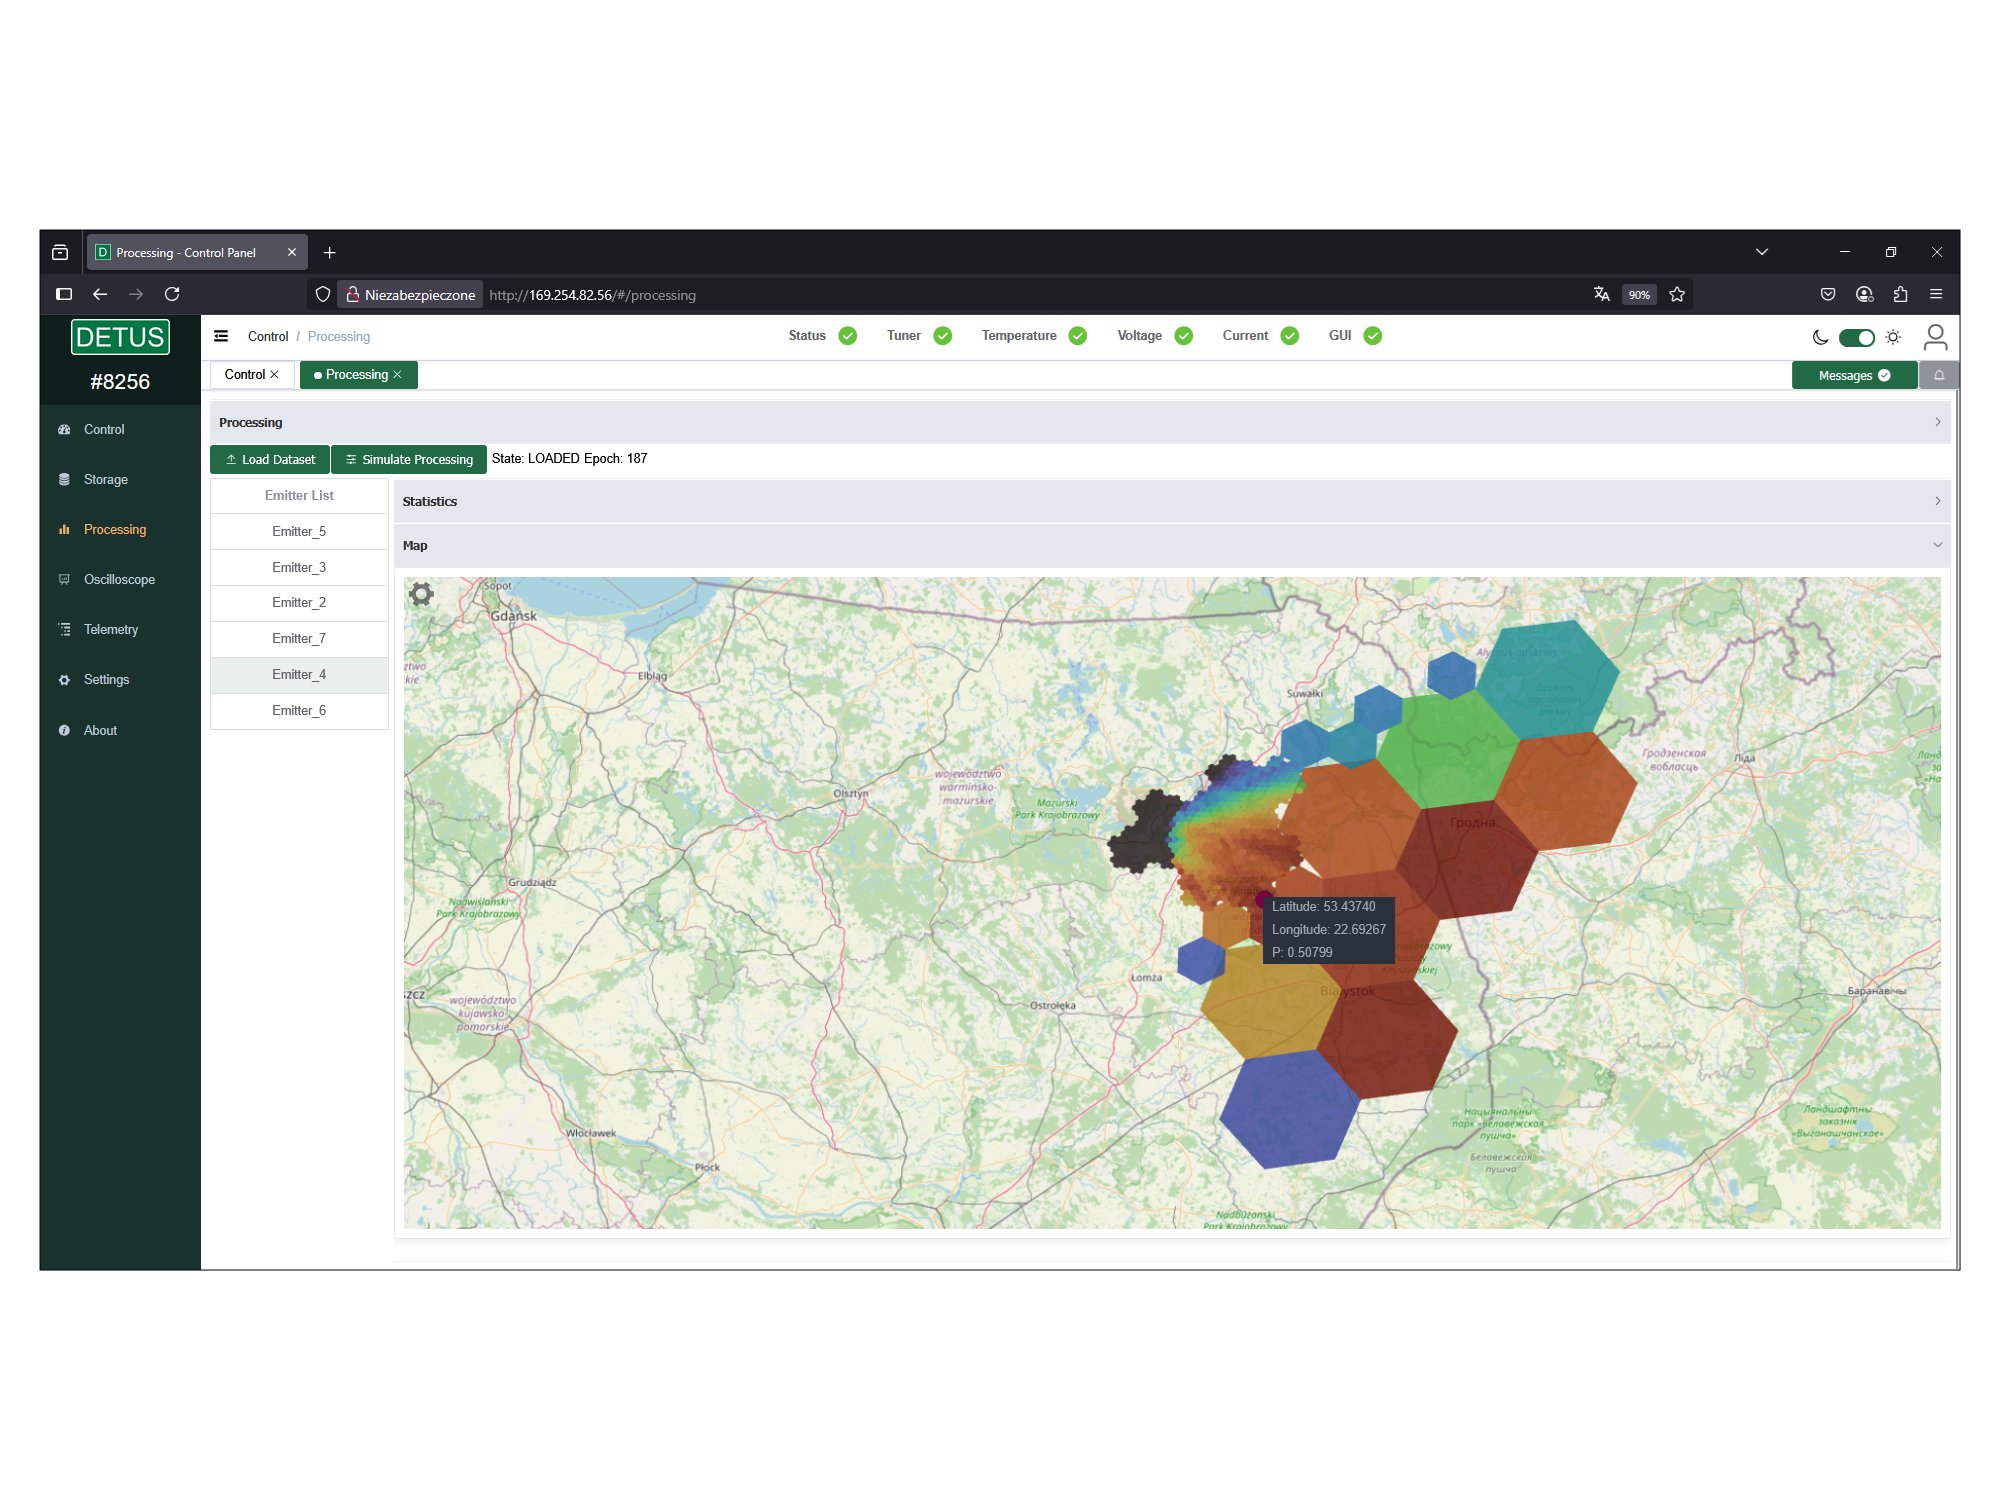
Task: Select Emitter_6 in the emitter list
Action: [299, 711]
